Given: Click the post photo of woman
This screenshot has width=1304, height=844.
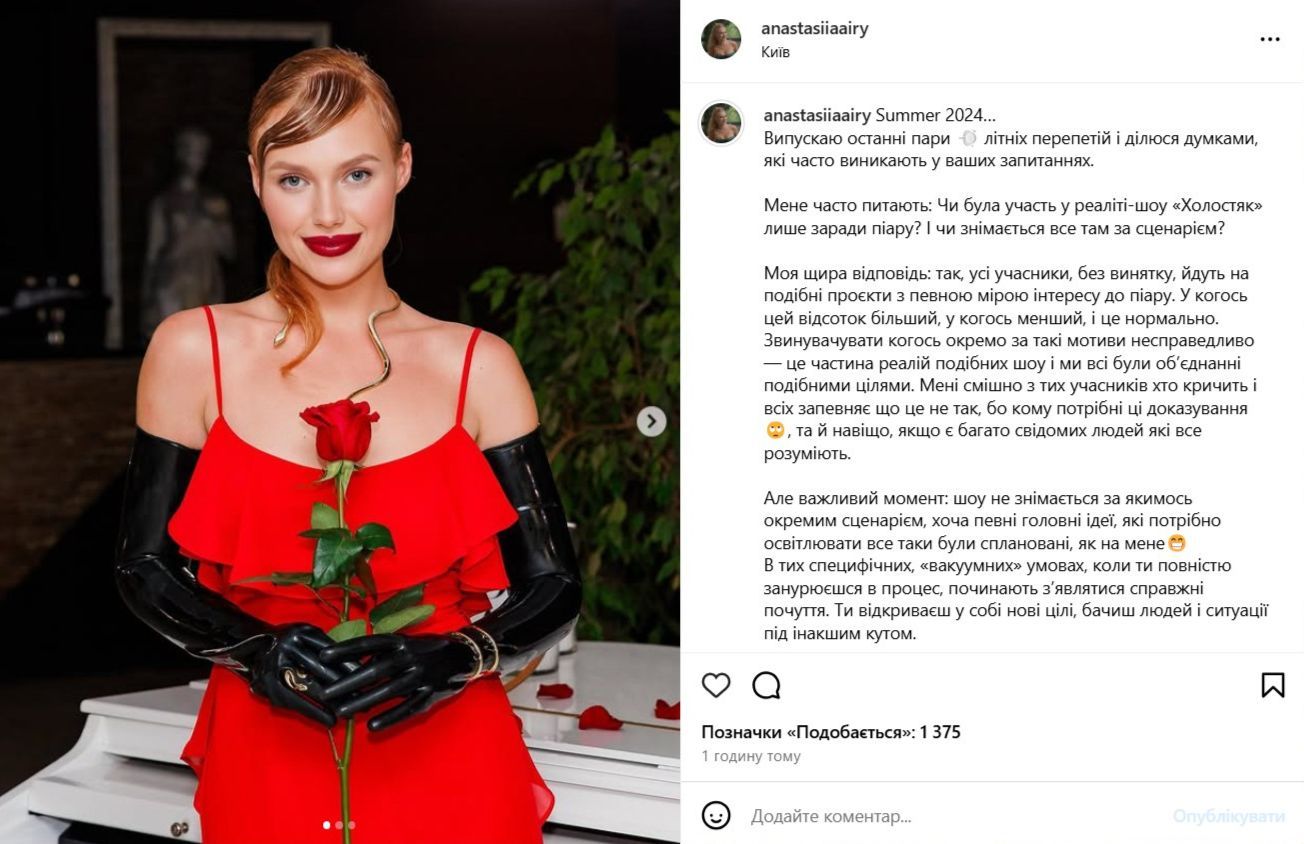Looking at the screenshot, I should point(340,422).
